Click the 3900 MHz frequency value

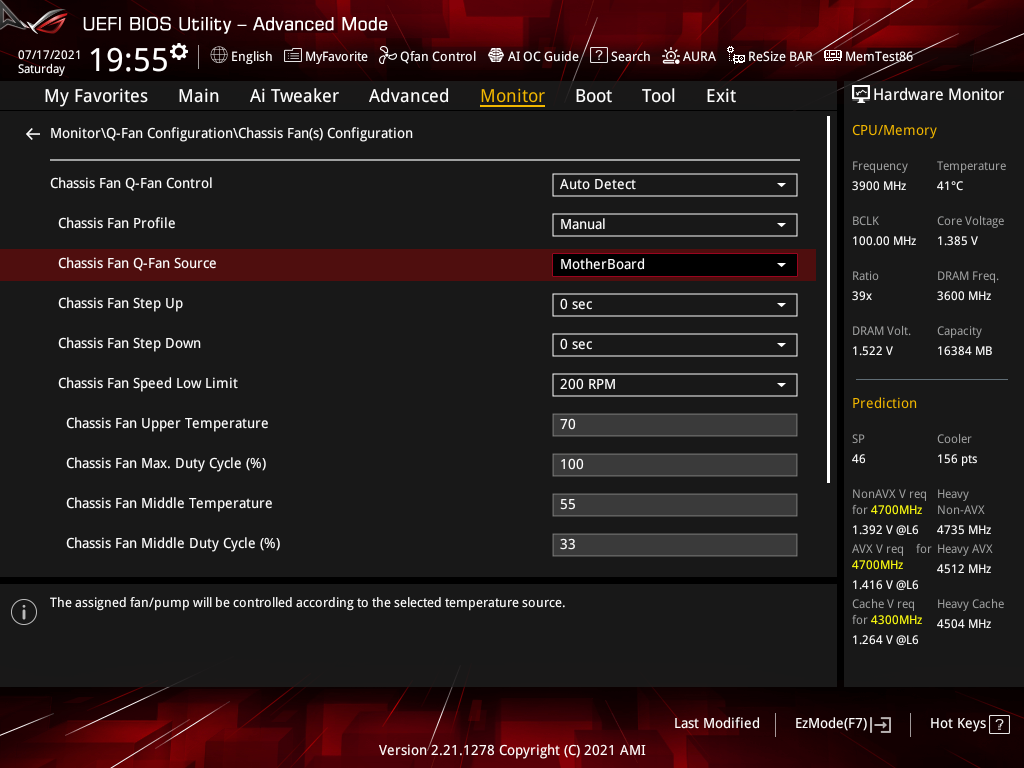[x=879, y=186]
